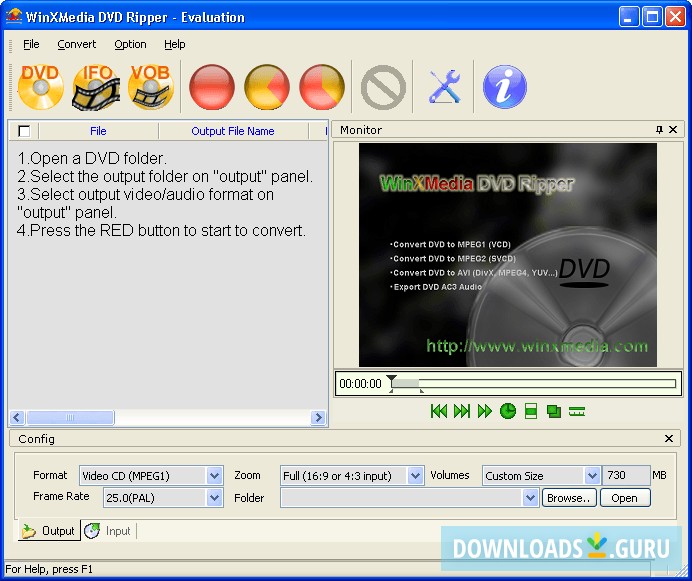Click the yellow ball with red wedge
Image resolution: width=692 pixels, height=581 pixels.
click(267, 87)
